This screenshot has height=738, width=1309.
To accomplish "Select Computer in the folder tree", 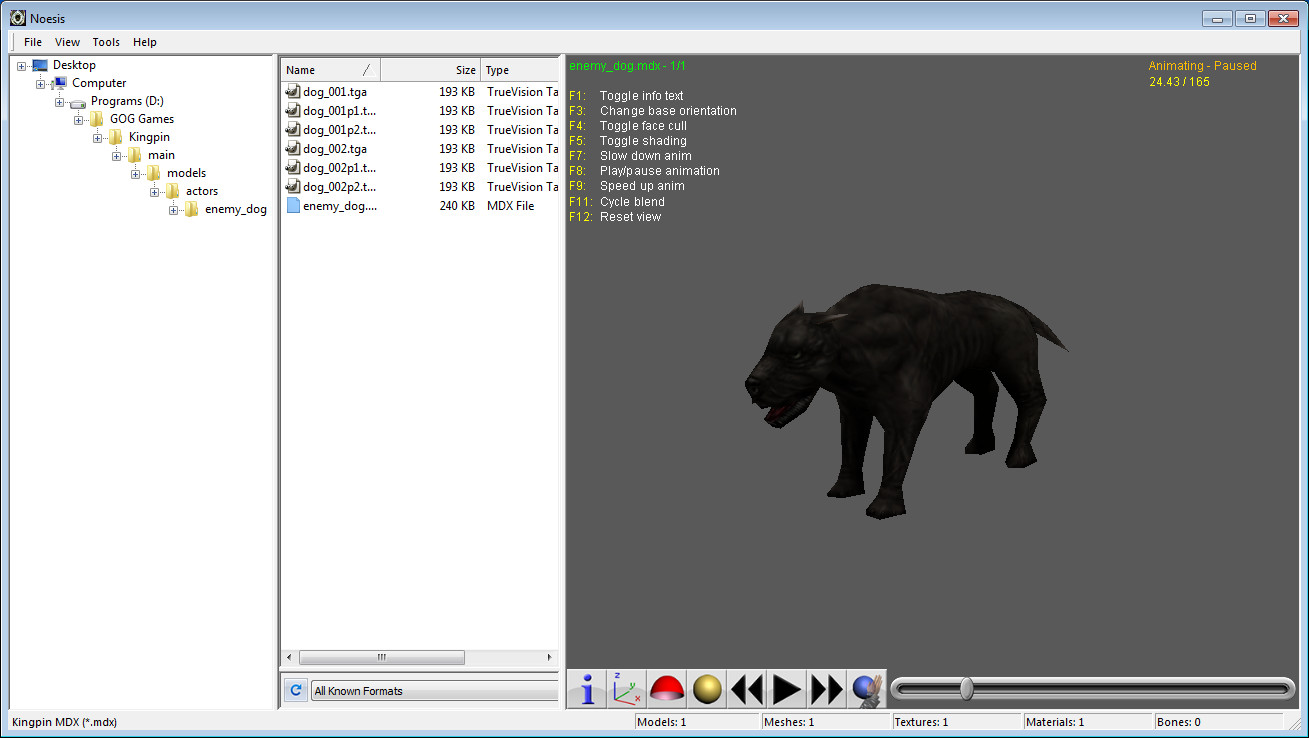I will pyautogui.click(x=99, y=83).
